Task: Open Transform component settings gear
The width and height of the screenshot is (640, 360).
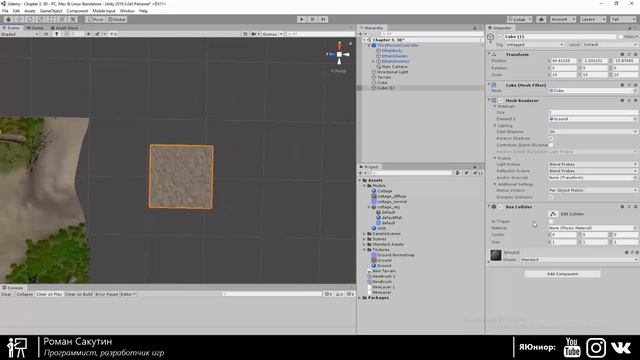Action: [x=636, y=54]
